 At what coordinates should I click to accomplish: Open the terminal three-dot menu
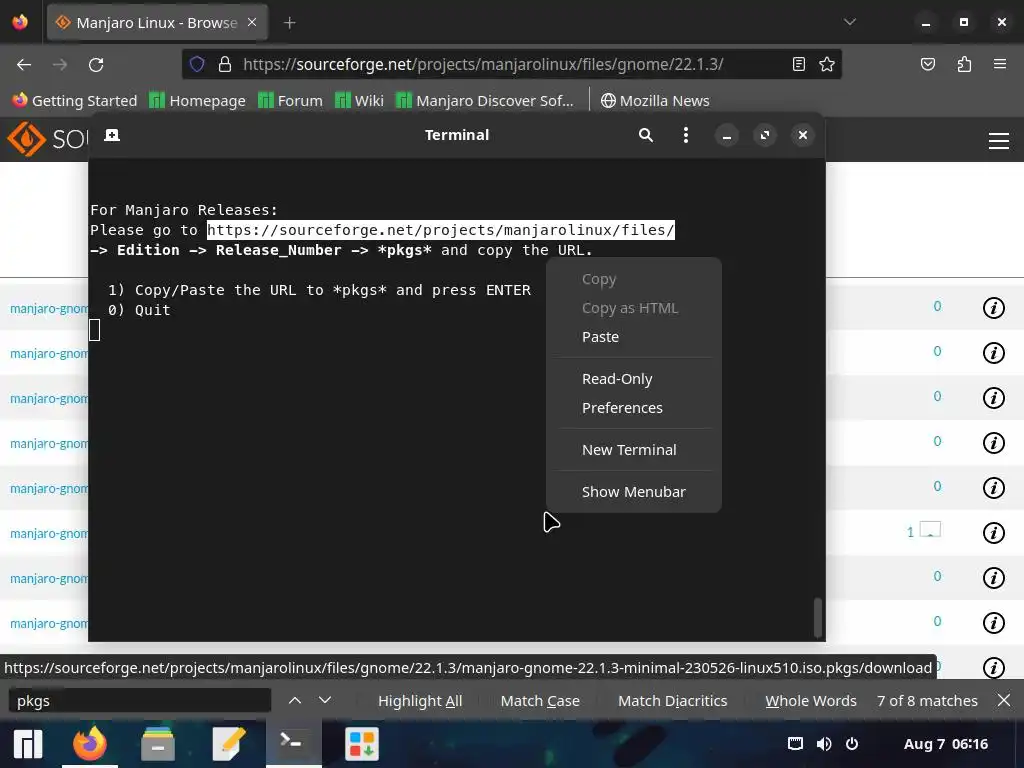686,135
